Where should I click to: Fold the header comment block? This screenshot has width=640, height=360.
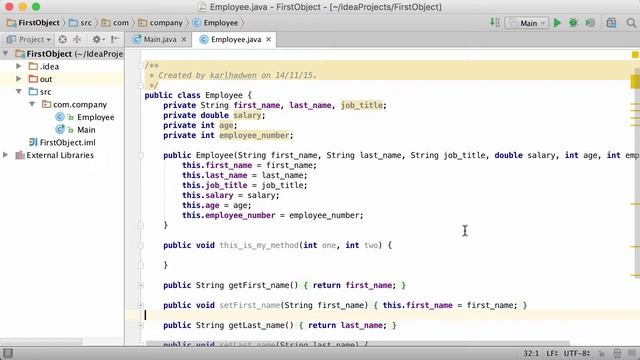[140, 65]
